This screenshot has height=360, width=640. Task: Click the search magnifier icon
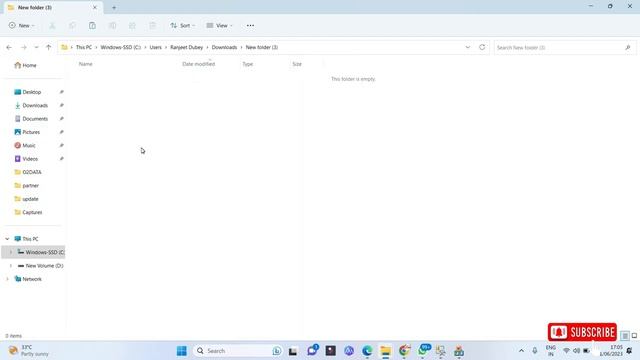[628, 48]
